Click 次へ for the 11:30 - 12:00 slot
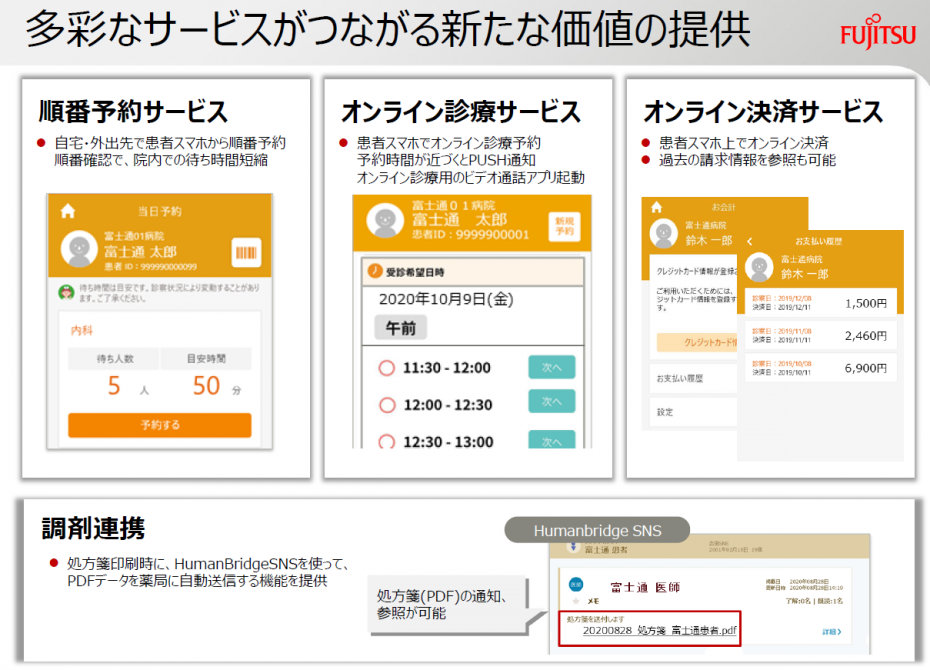930x670 pixels. point(552,368)
